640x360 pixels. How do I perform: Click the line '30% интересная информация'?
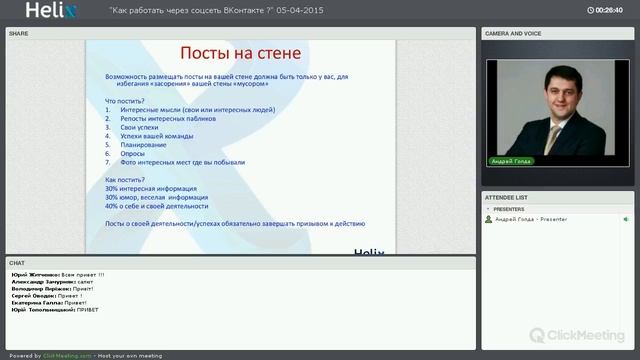[151, 189]
